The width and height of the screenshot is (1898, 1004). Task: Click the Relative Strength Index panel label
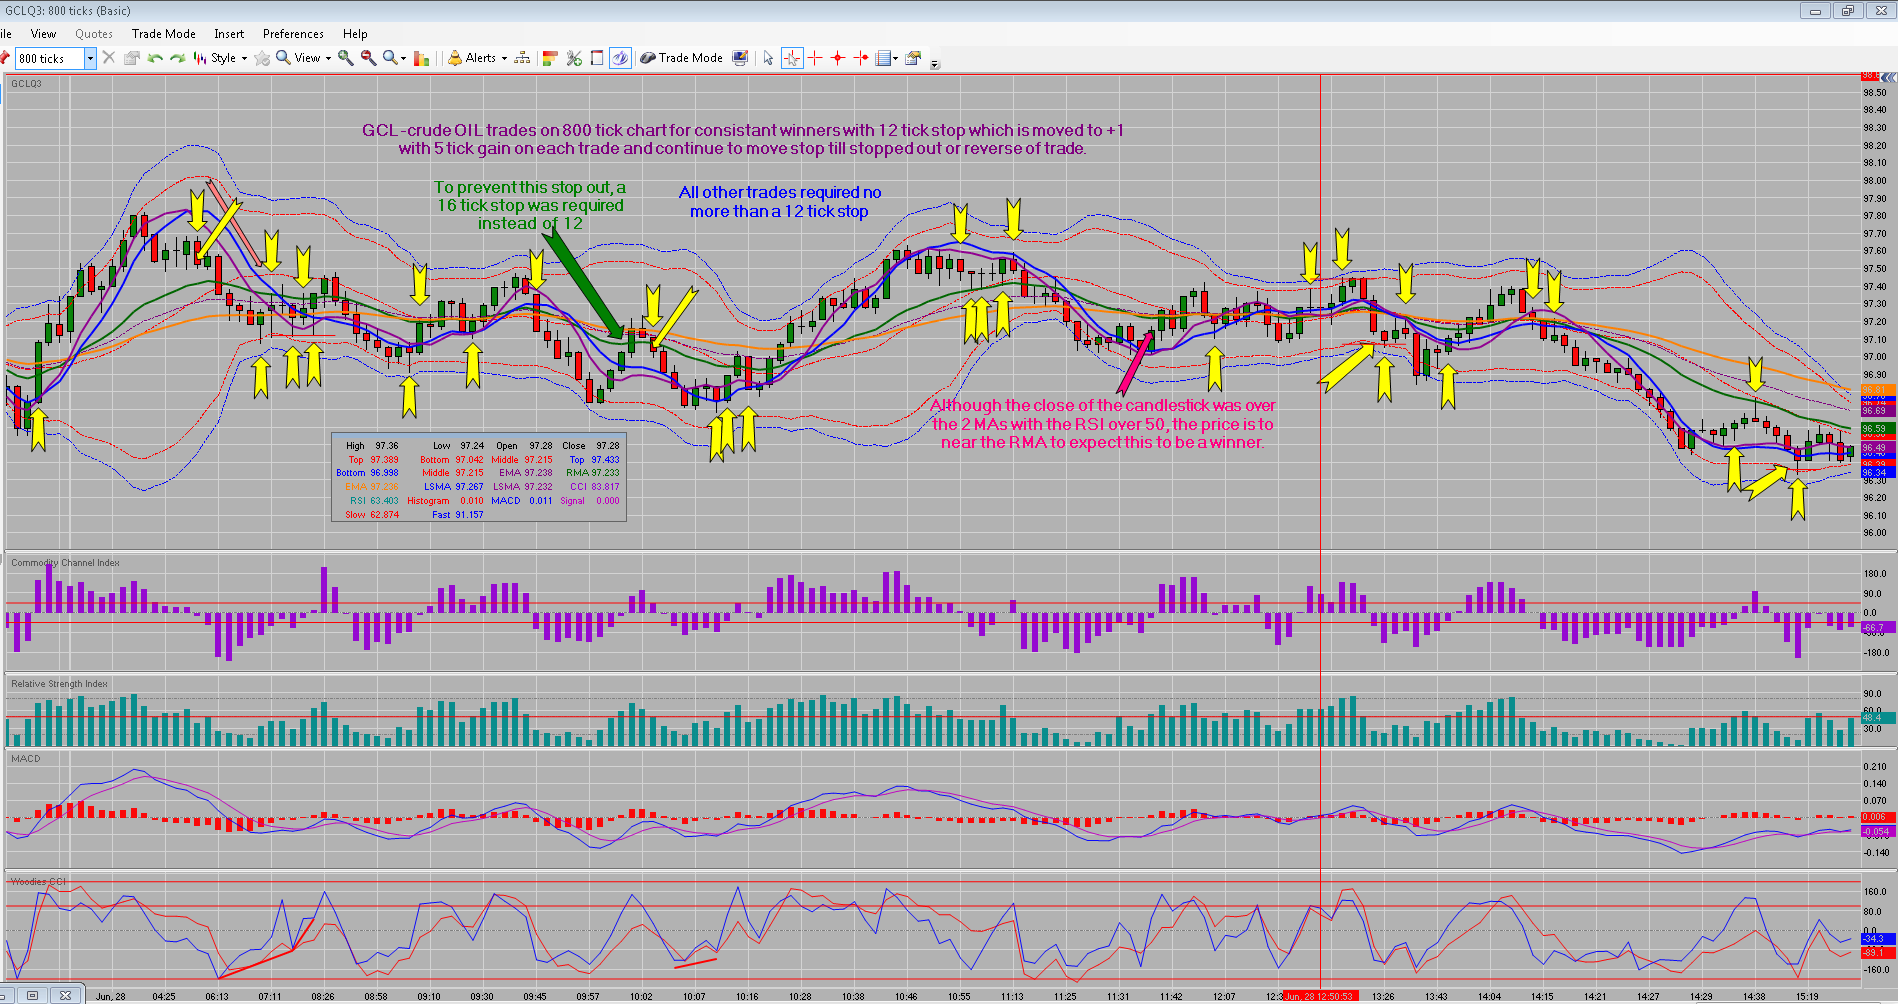(59, 684)
